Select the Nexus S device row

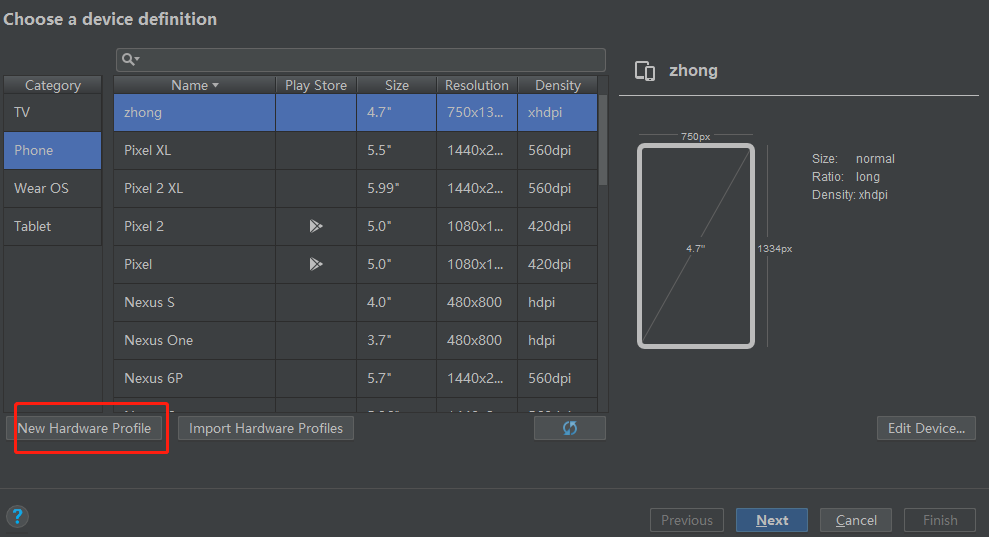point(356,302)
